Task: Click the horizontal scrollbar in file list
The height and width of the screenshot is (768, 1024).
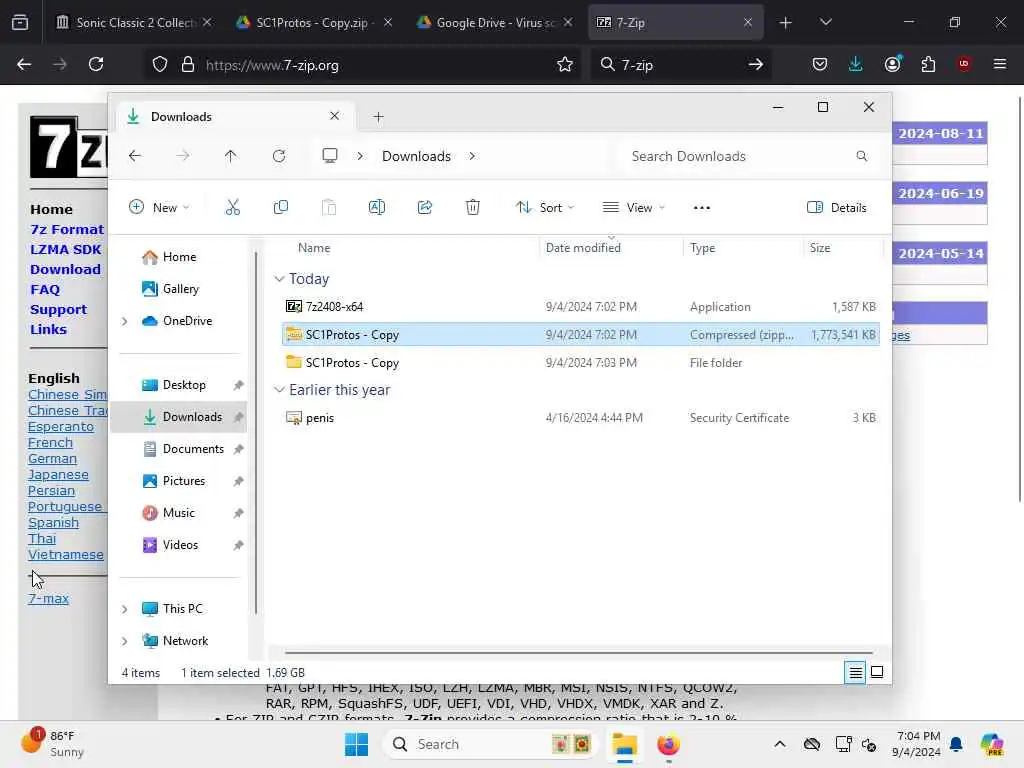Action: [579, 652]
